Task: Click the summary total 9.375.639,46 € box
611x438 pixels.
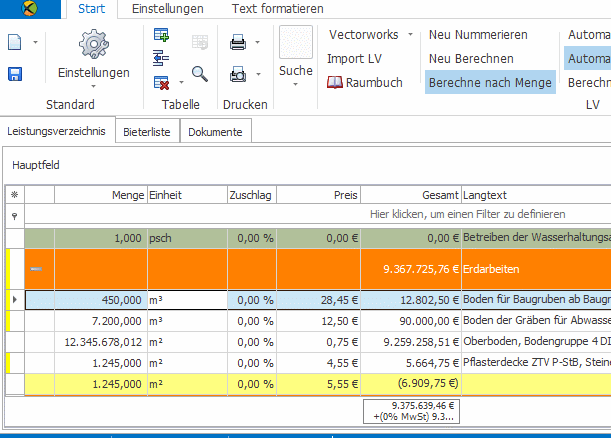Action: (411, 411)
